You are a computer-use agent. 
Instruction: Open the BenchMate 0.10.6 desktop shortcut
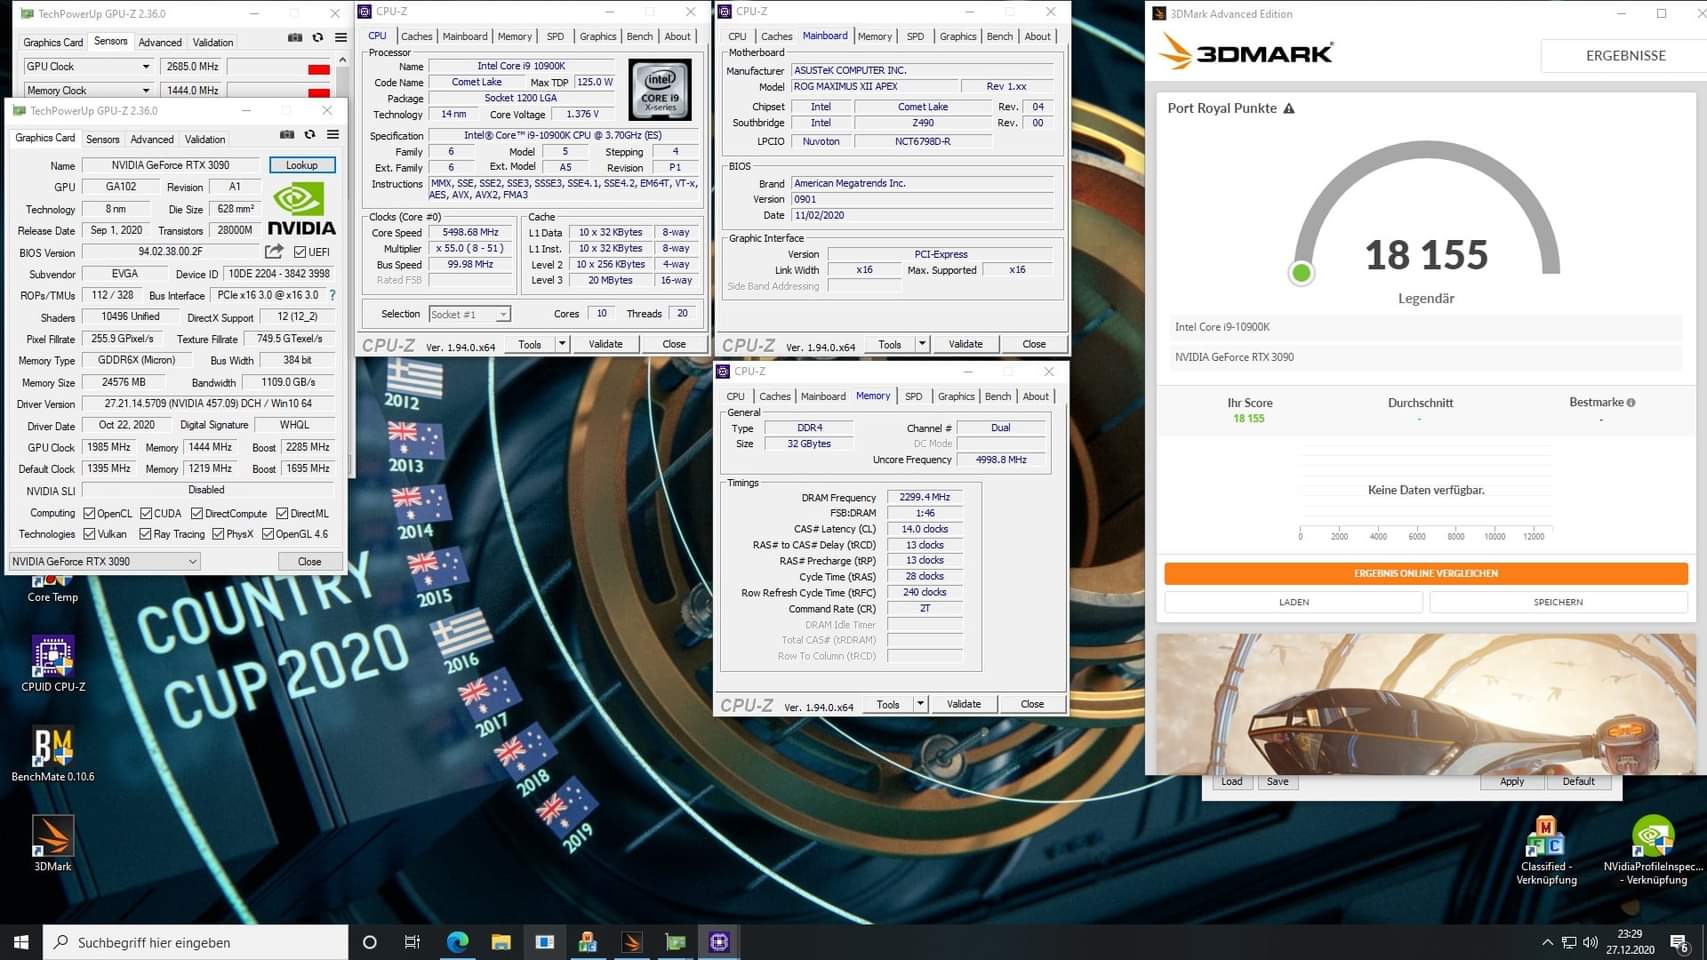[52, 754]
